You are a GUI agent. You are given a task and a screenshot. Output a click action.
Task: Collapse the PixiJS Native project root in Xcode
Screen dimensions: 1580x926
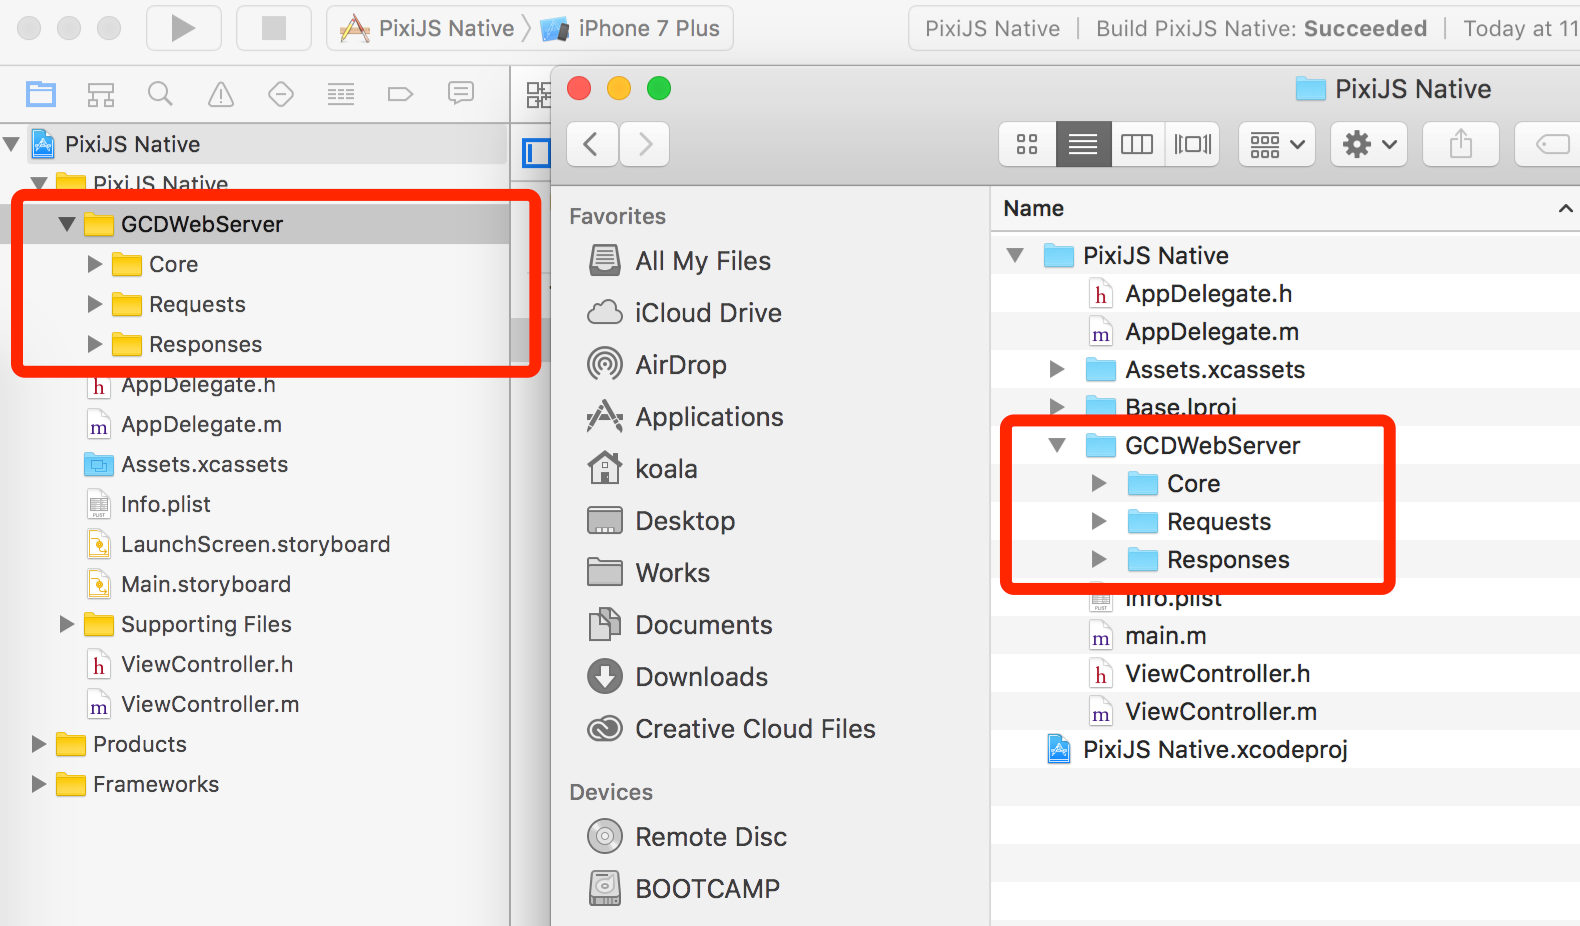[12, 144]
